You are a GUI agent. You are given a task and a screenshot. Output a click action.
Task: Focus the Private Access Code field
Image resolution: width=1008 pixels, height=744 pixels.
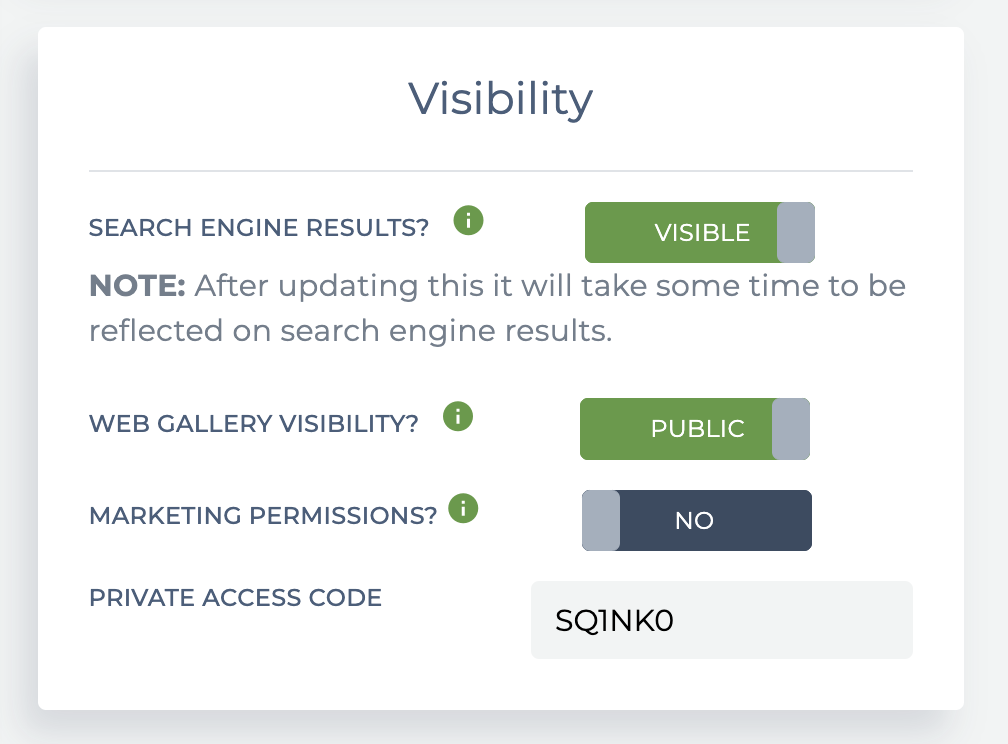click(x=721, y=620)
